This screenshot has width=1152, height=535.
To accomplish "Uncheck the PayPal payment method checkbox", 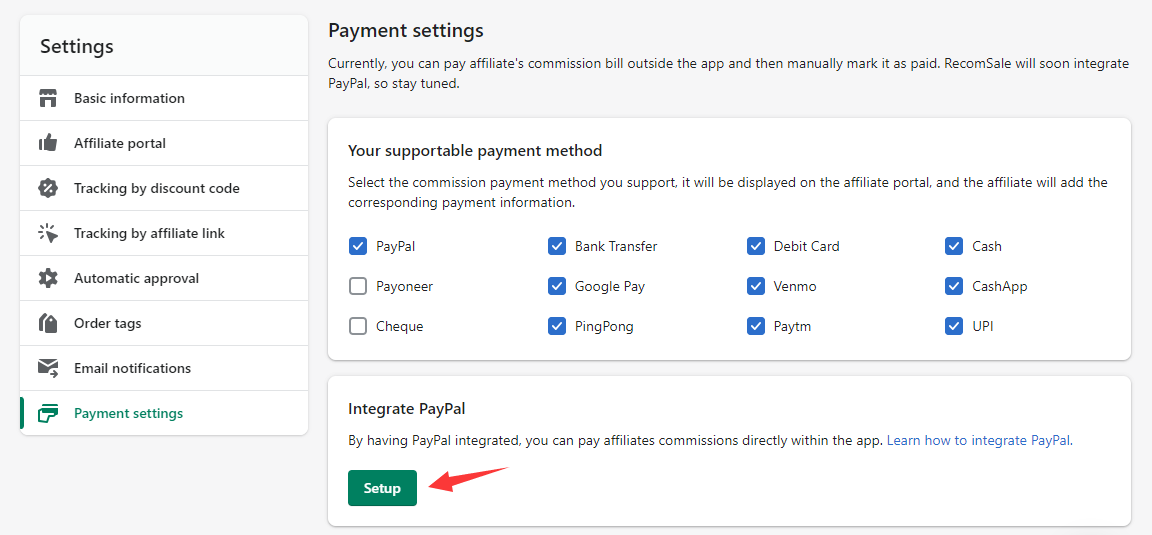I will [x=358, y=246].
